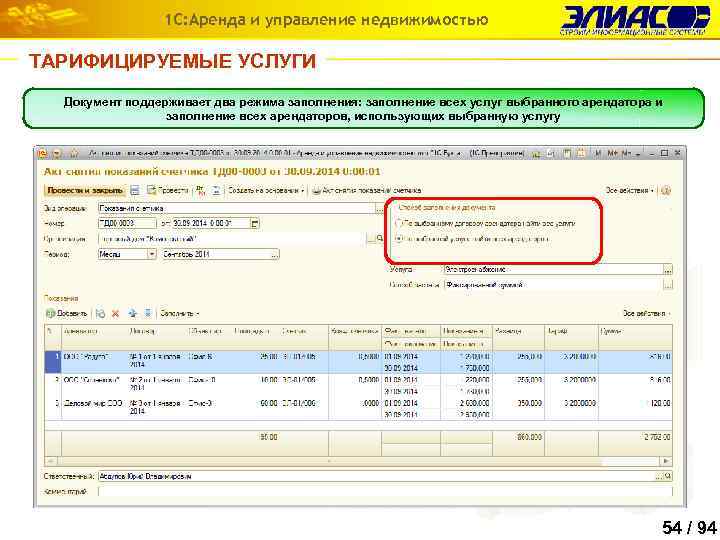Click the calculator icon in title bar
Viewport: 720px width, 540px height.
[x=568, y=153]
